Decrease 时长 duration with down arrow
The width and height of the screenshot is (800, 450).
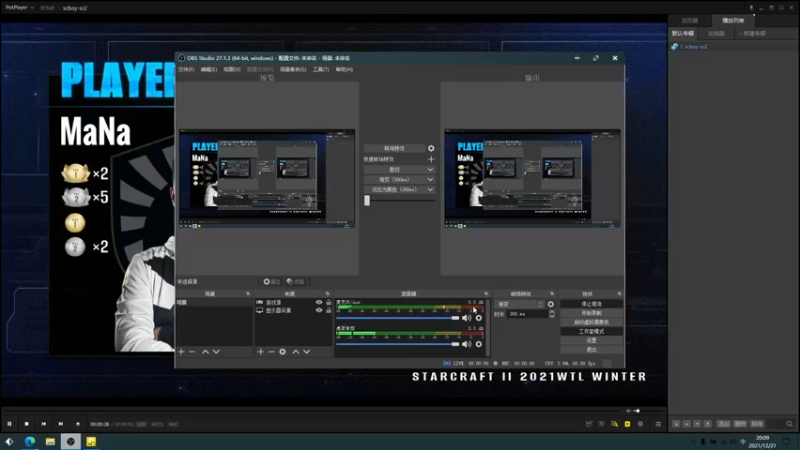(x=552, y=316)
